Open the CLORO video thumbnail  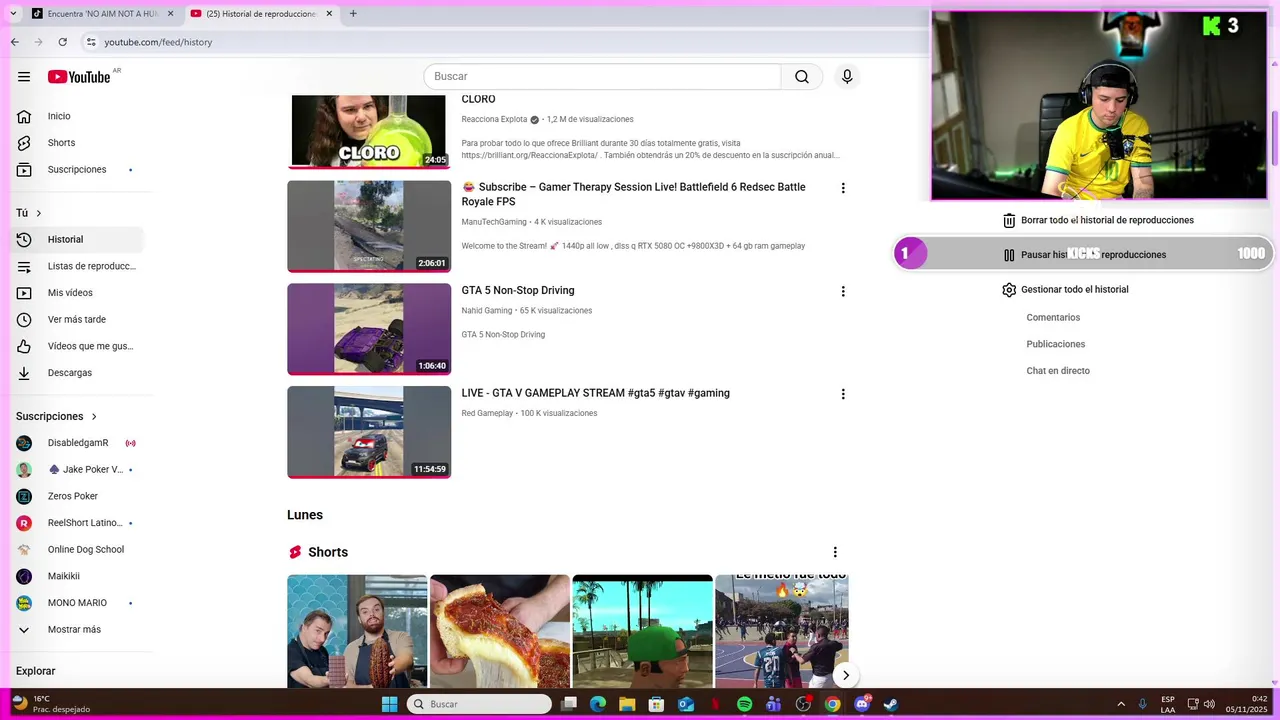tap(369, 130)
